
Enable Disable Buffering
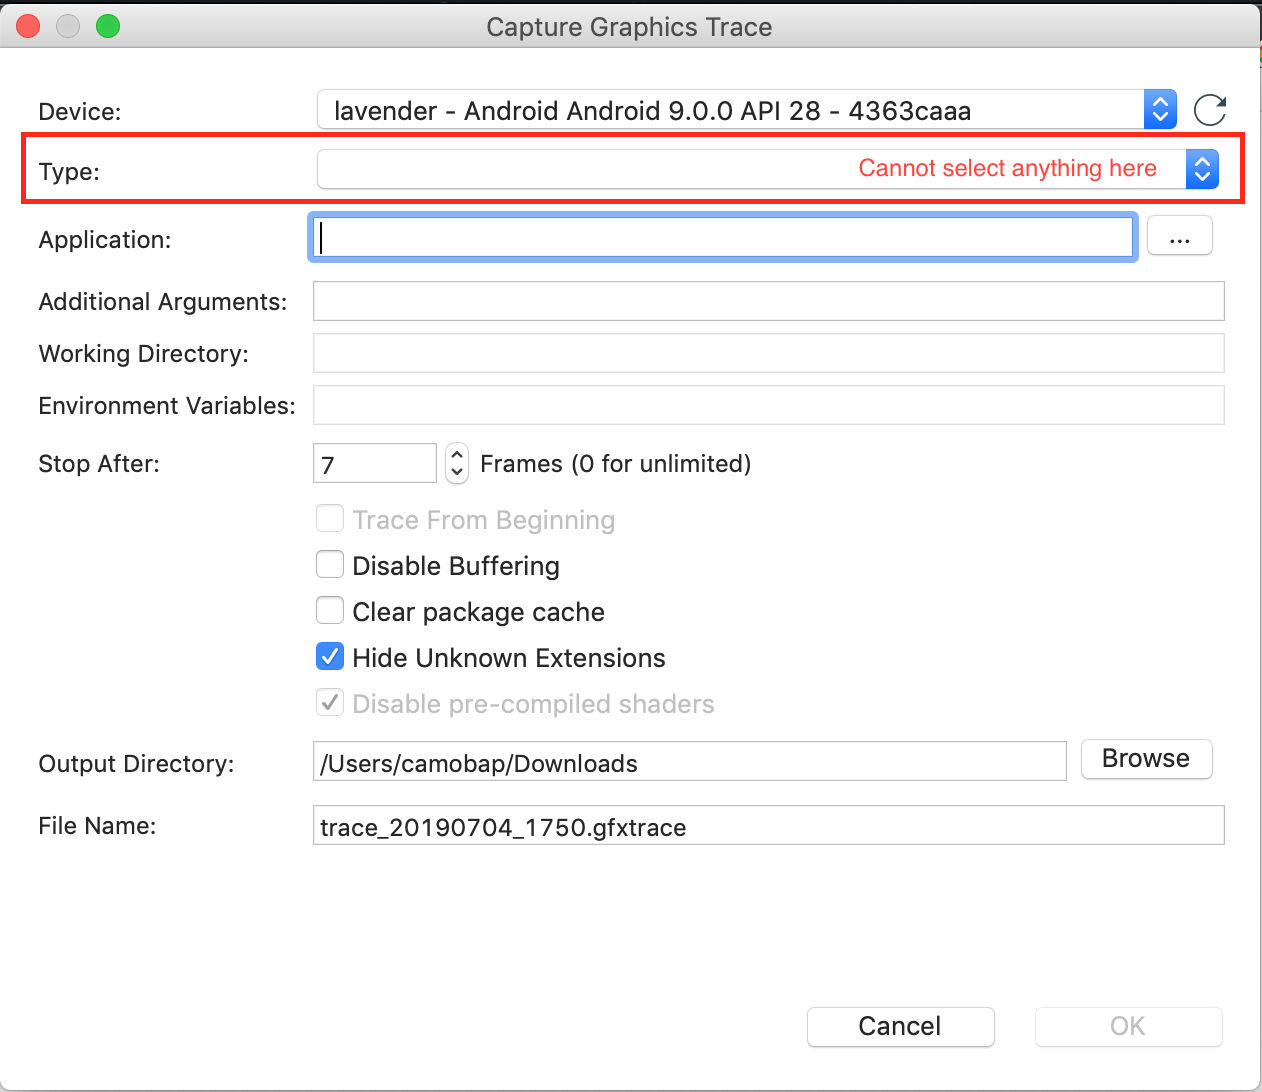(x=329, y=564)
